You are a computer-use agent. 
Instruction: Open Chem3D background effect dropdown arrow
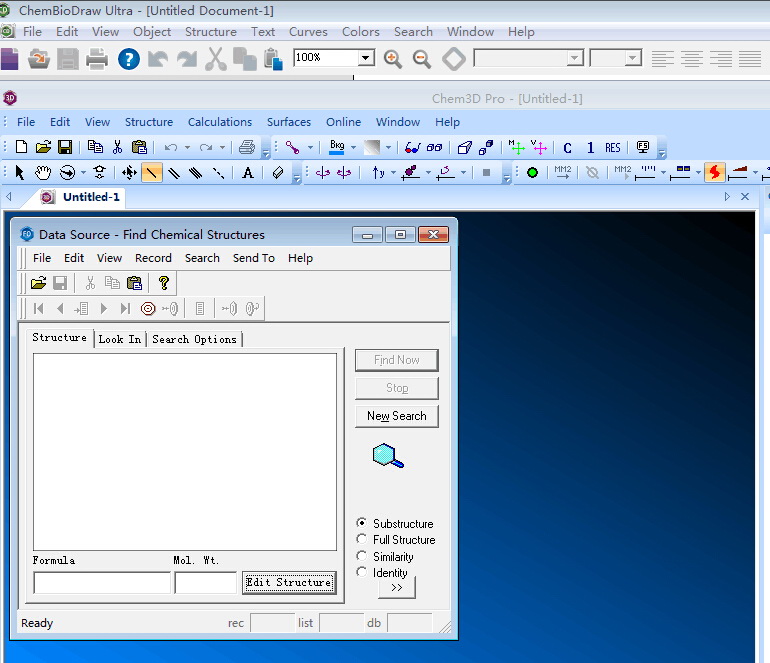[x=388, y=147]
